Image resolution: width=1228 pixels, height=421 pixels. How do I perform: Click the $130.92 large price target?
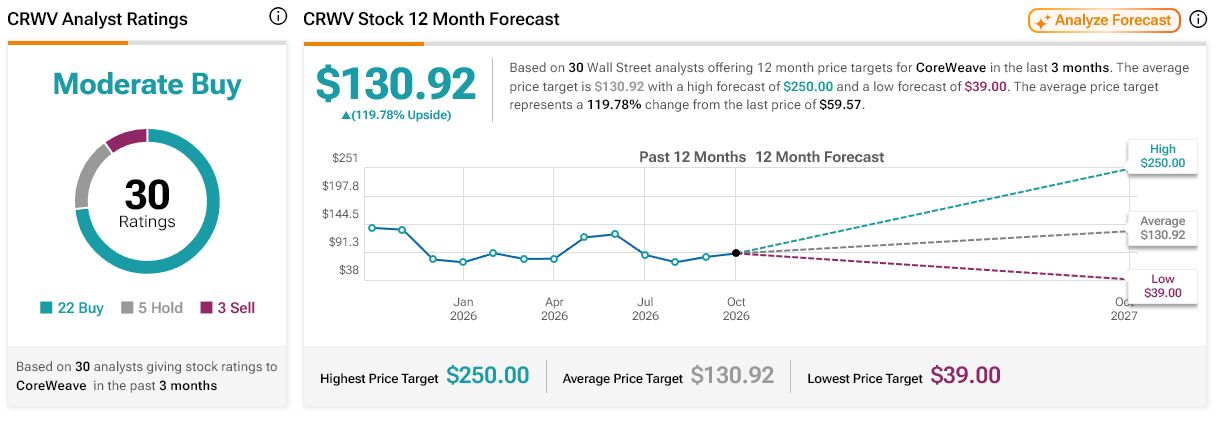396,83
